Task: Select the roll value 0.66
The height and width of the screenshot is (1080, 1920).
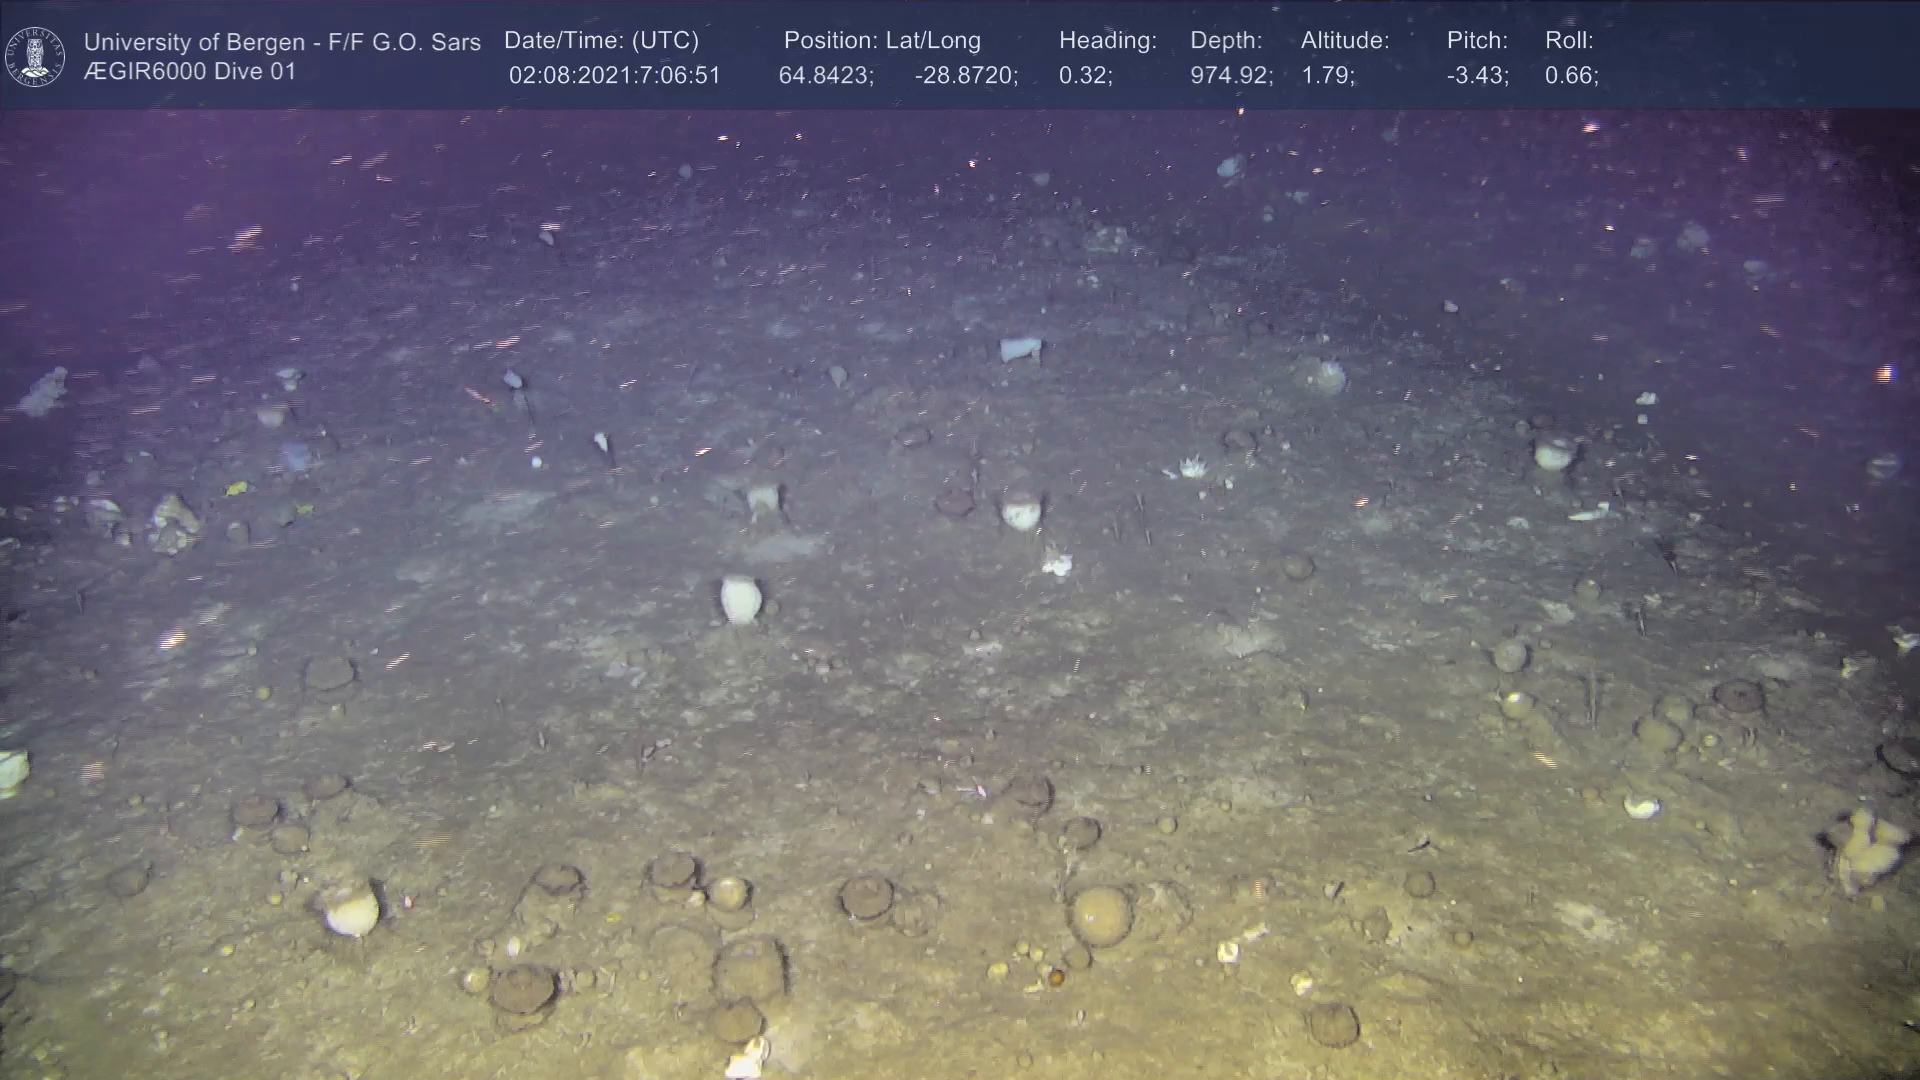Action: coord(1570,76)
